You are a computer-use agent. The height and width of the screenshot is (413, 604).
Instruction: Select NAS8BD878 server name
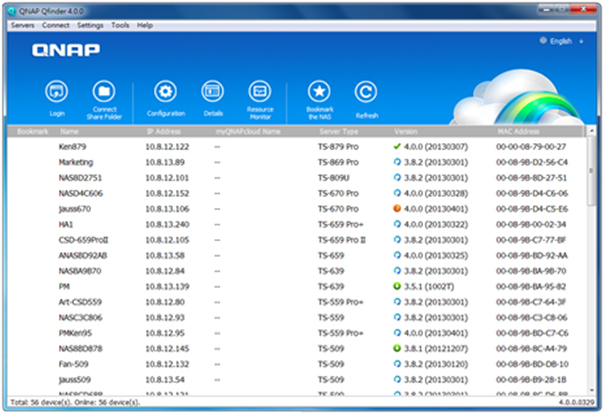coord(81,348)
